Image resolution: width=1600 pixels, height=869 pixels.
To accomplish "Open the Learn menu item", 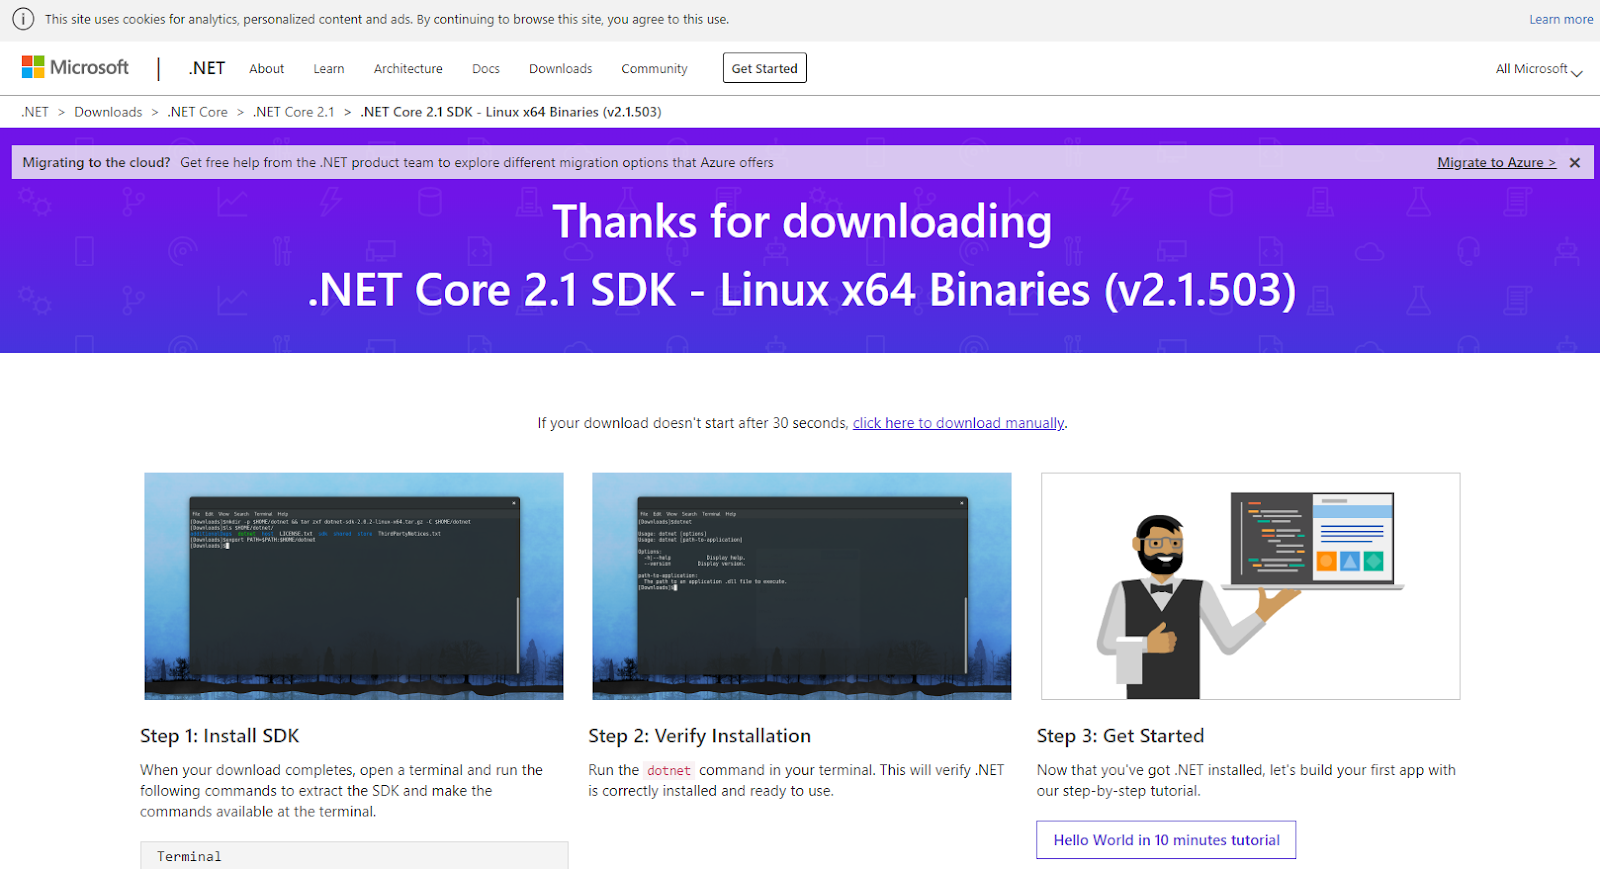I will (329, 69).
